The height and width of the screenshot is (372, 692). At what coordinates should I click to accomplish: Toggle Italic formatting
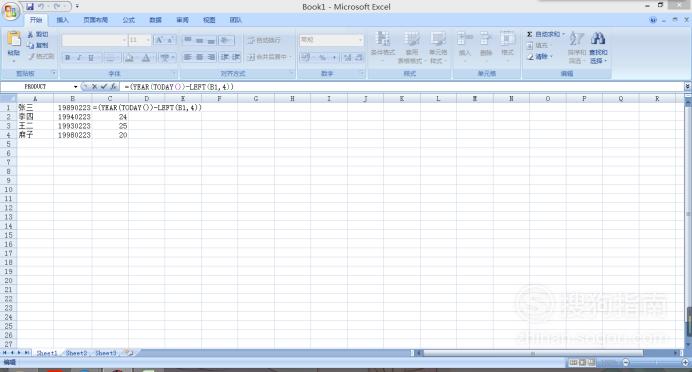pos(79,58)
